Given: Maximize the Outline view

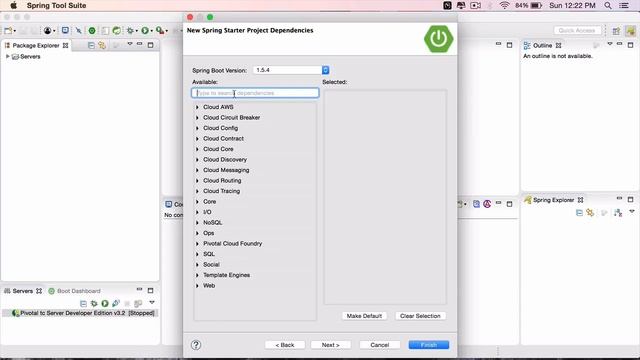Looking at the screenshot, I should click(631, 45).
